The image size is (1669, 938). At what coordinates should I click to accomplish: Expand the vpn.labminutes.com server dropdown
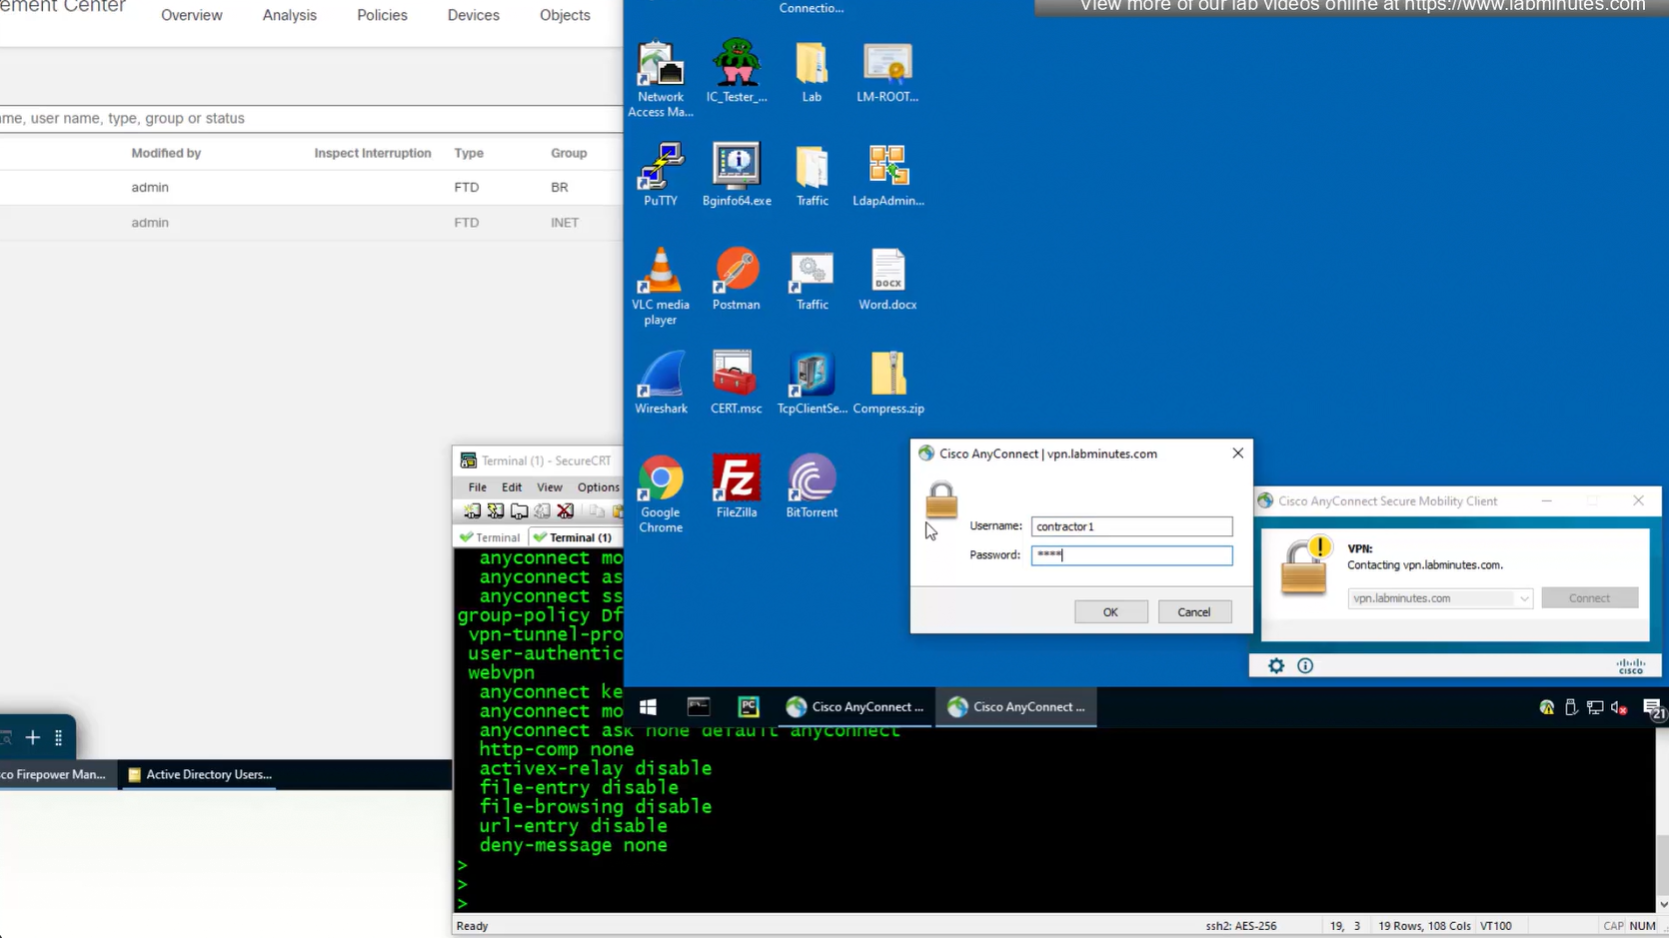click(1523, 599)
